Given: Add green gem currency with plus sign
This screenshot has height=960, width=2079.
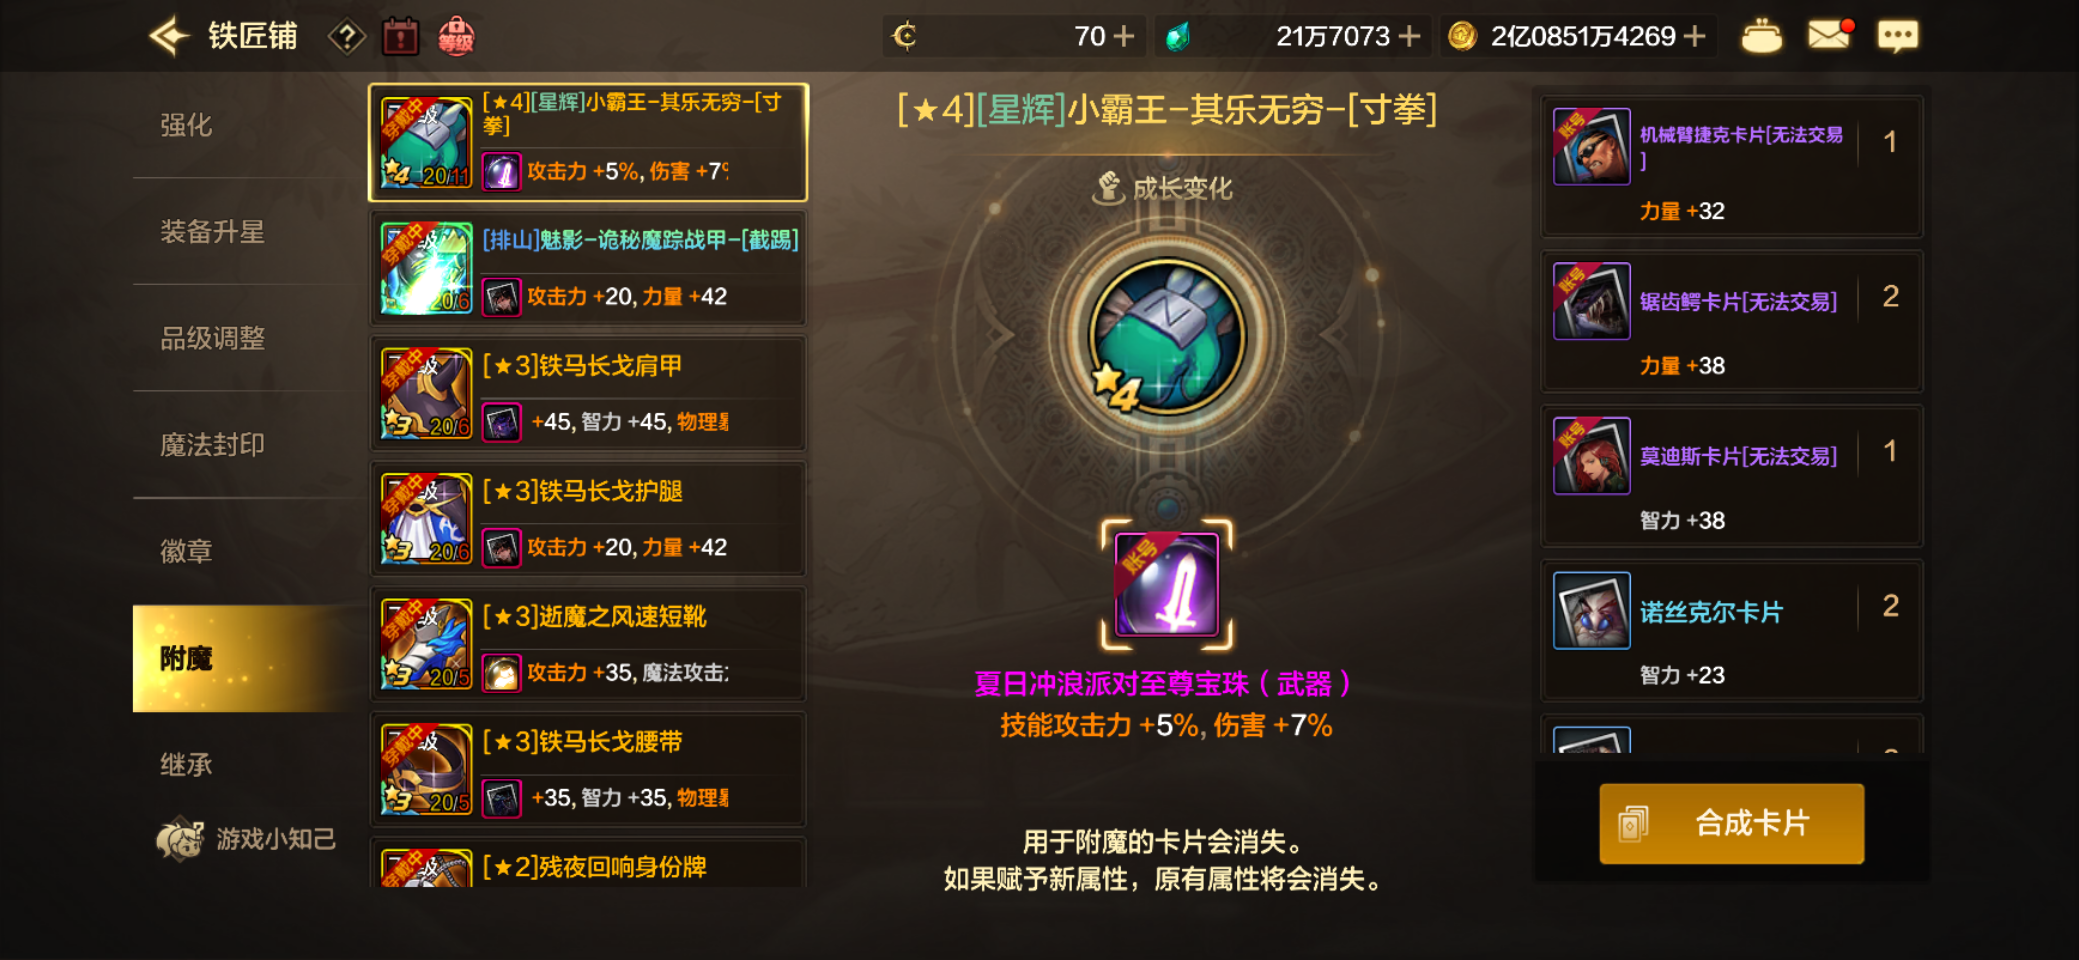Looking at the screenshot, I should click(x=1409, y=36).
